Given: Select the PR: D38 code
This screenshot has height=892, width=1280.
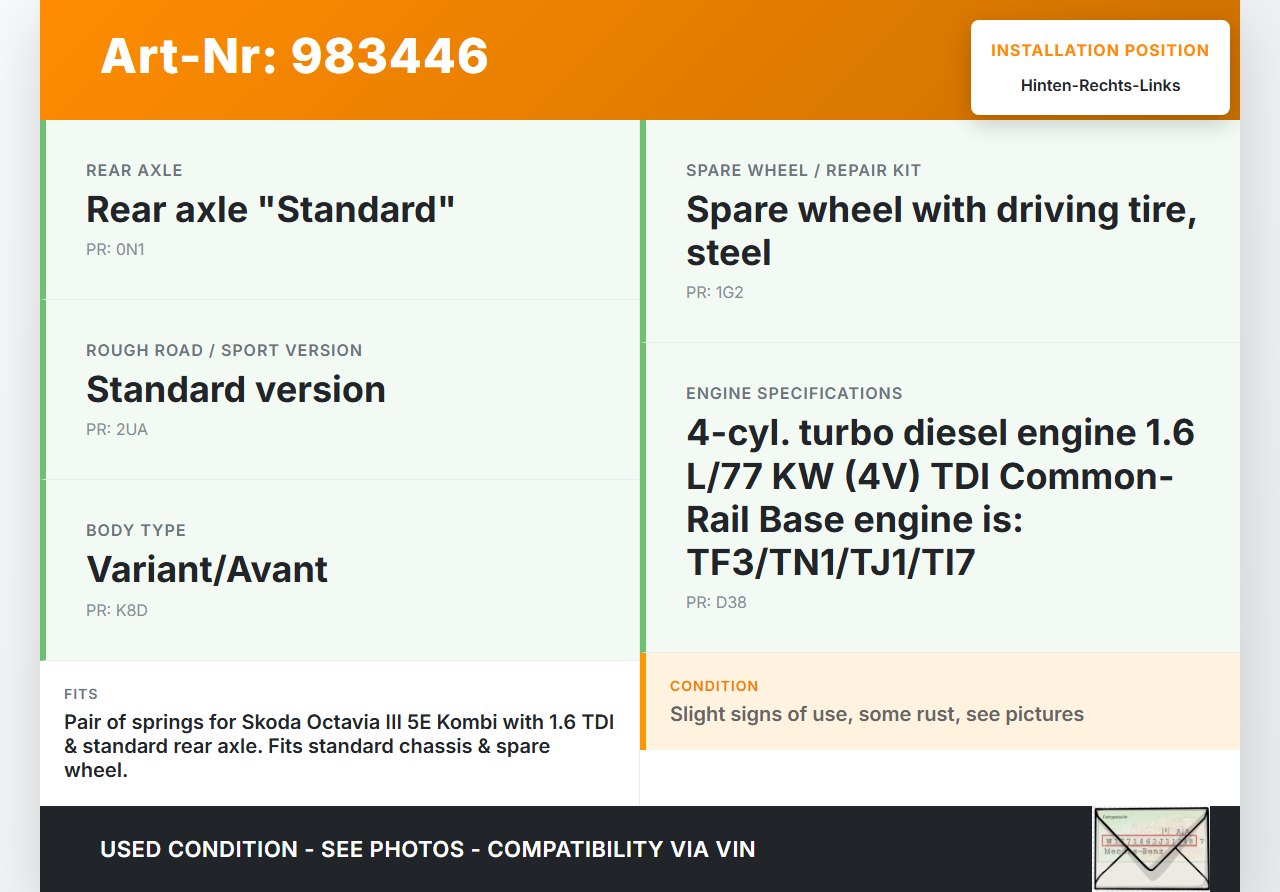Looking at the screenshot, I should coord(716,603).
